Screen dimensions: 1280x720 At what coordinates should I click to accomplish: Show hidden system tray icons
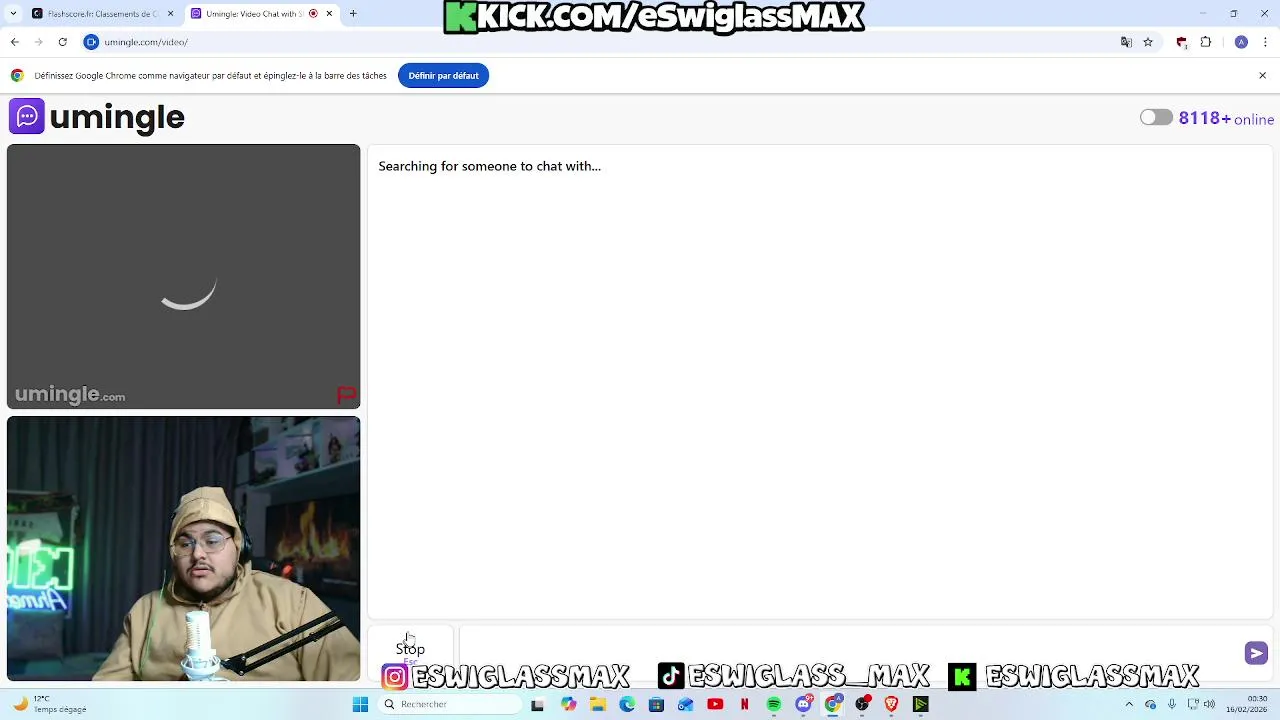click(1129, 704)
